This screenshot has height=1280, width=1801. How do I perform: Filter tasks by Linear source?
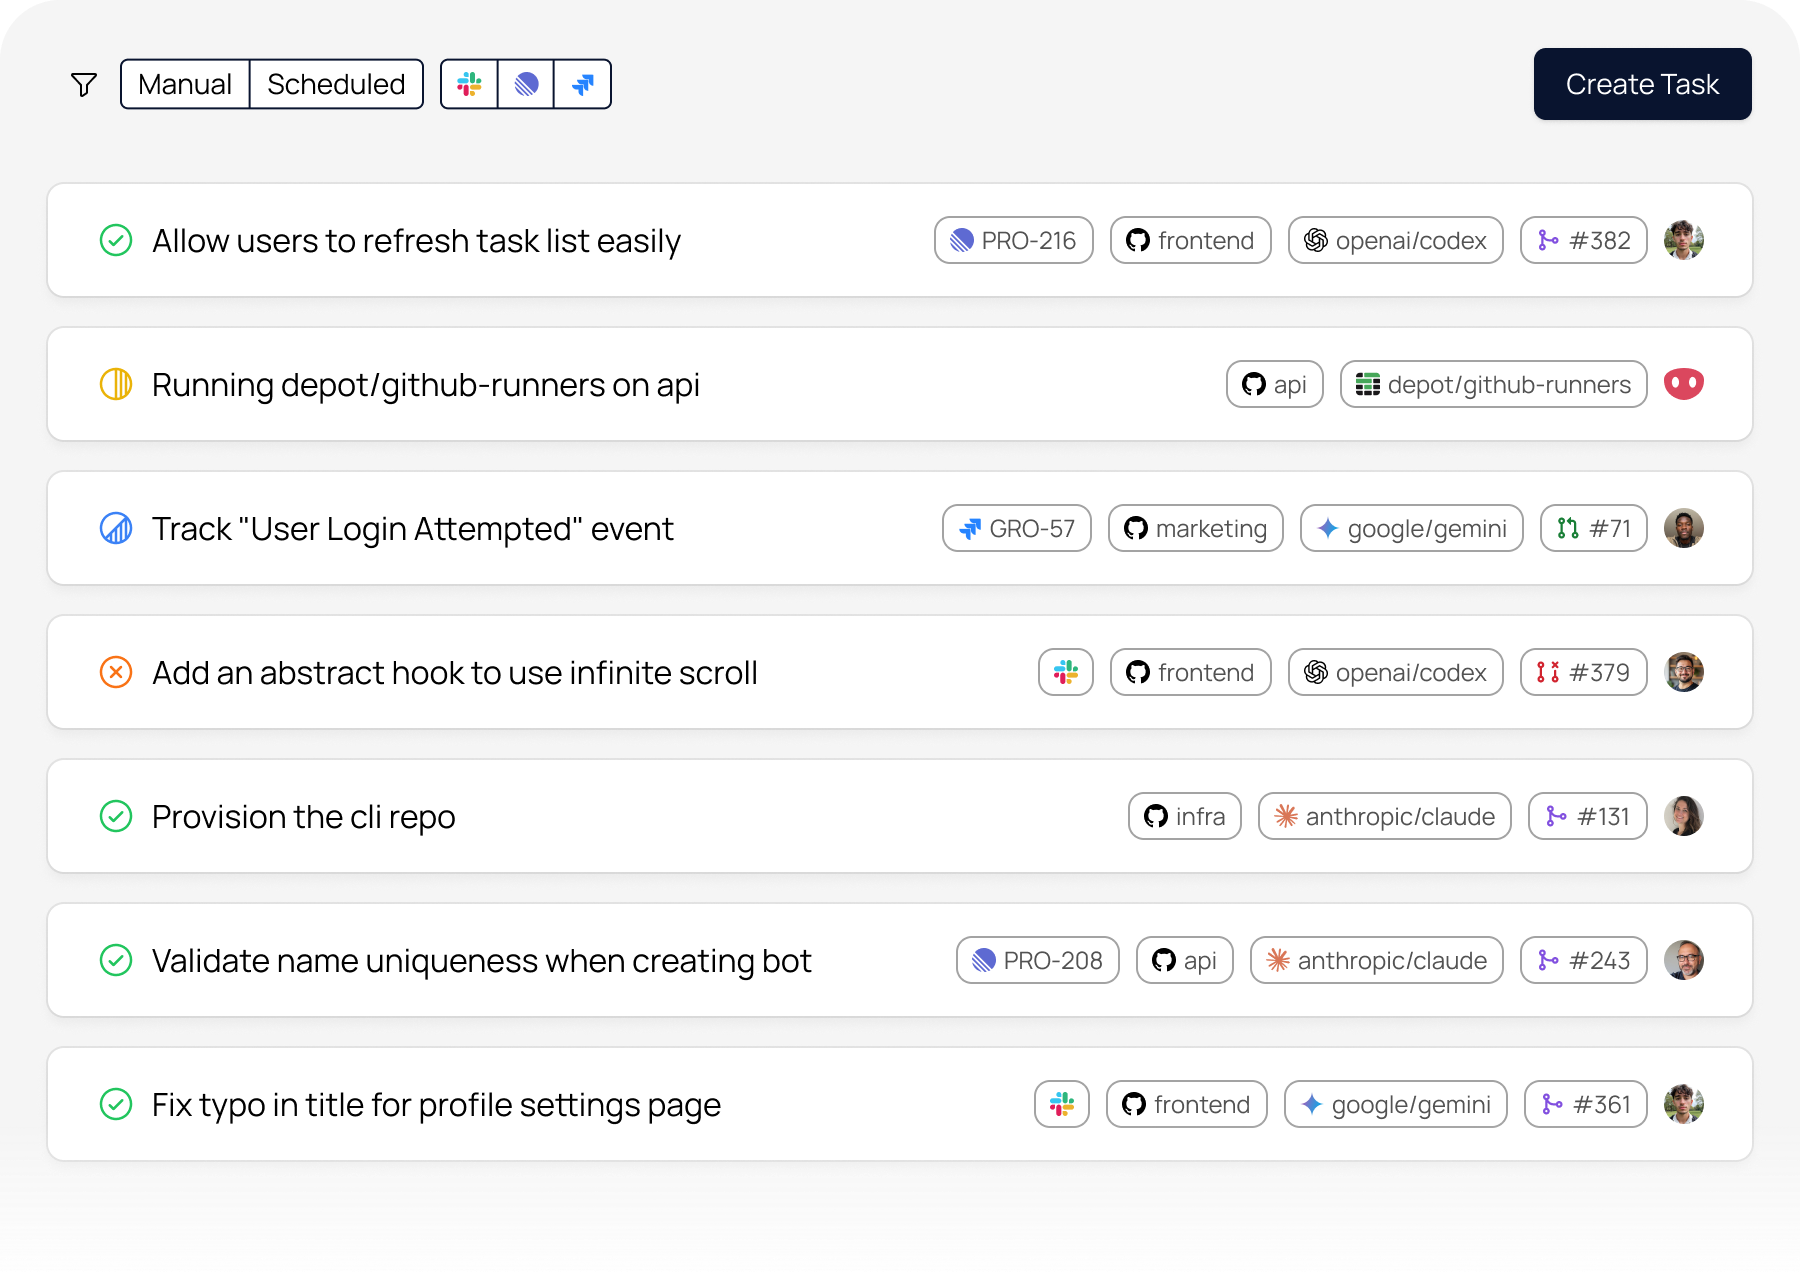pos(526,84)
